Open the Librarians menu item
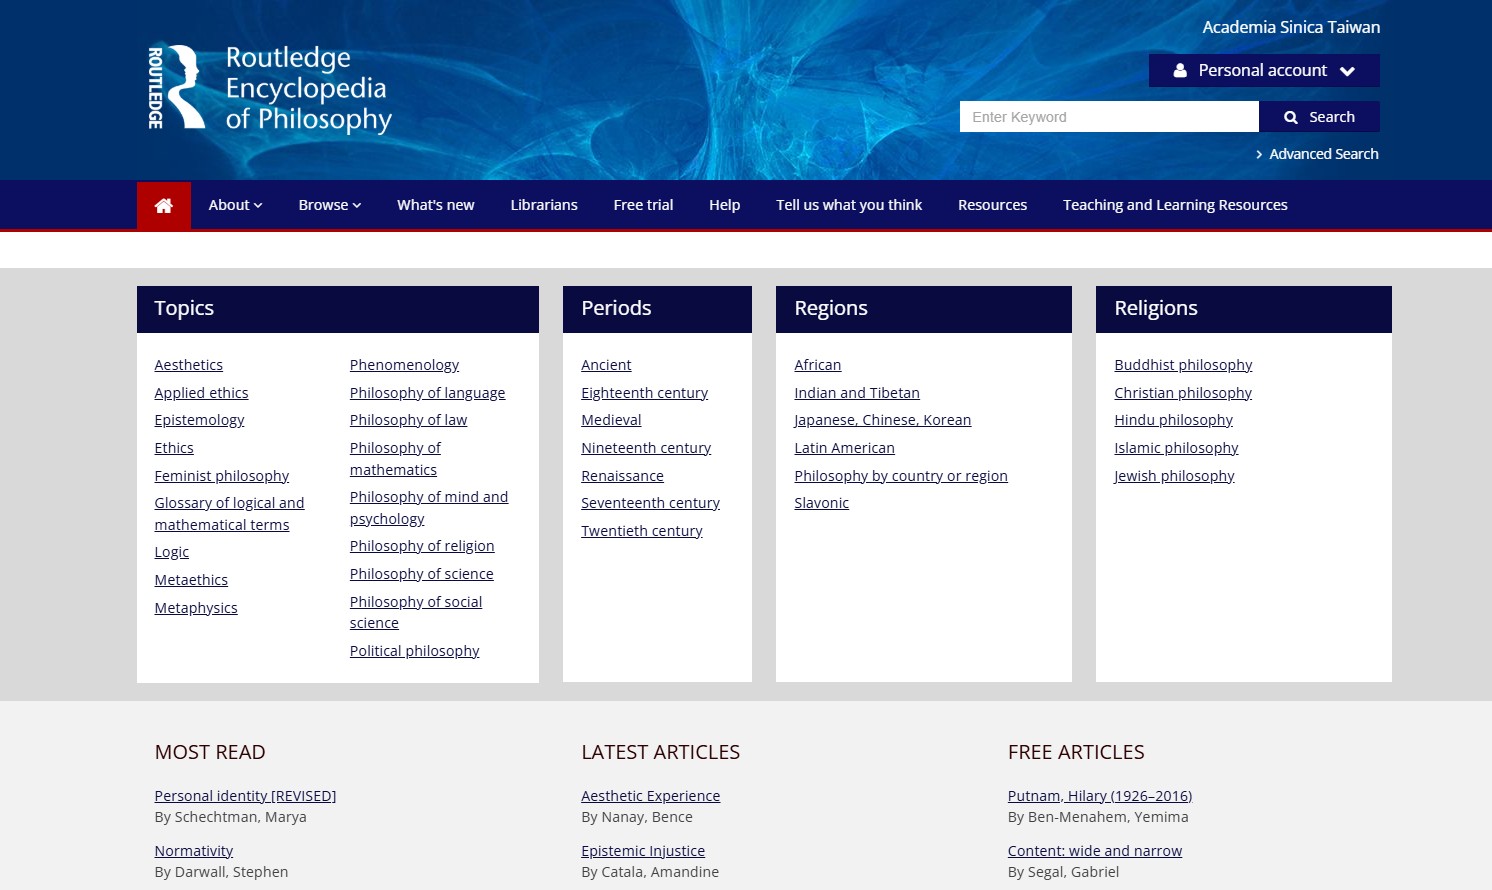 pos(544,205)
